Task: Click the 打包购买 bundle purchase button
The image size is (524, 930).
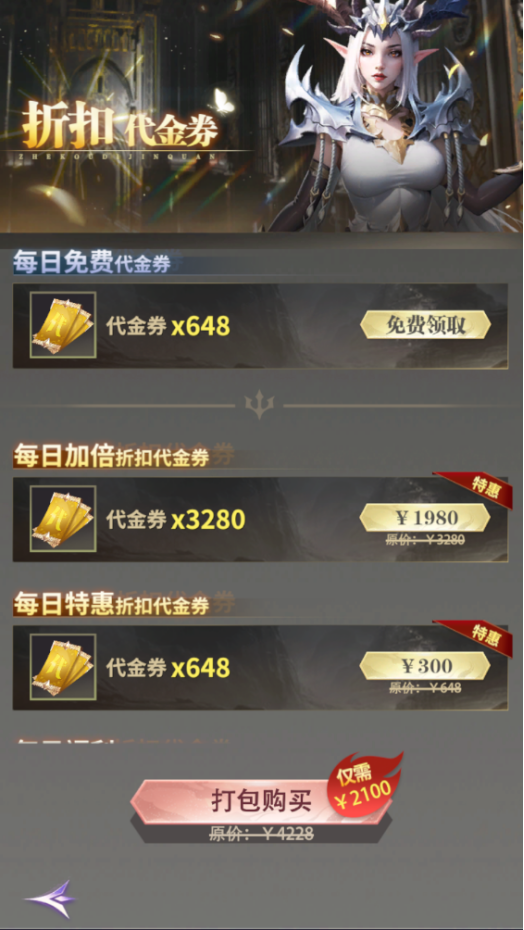Action: click(261, 801)
